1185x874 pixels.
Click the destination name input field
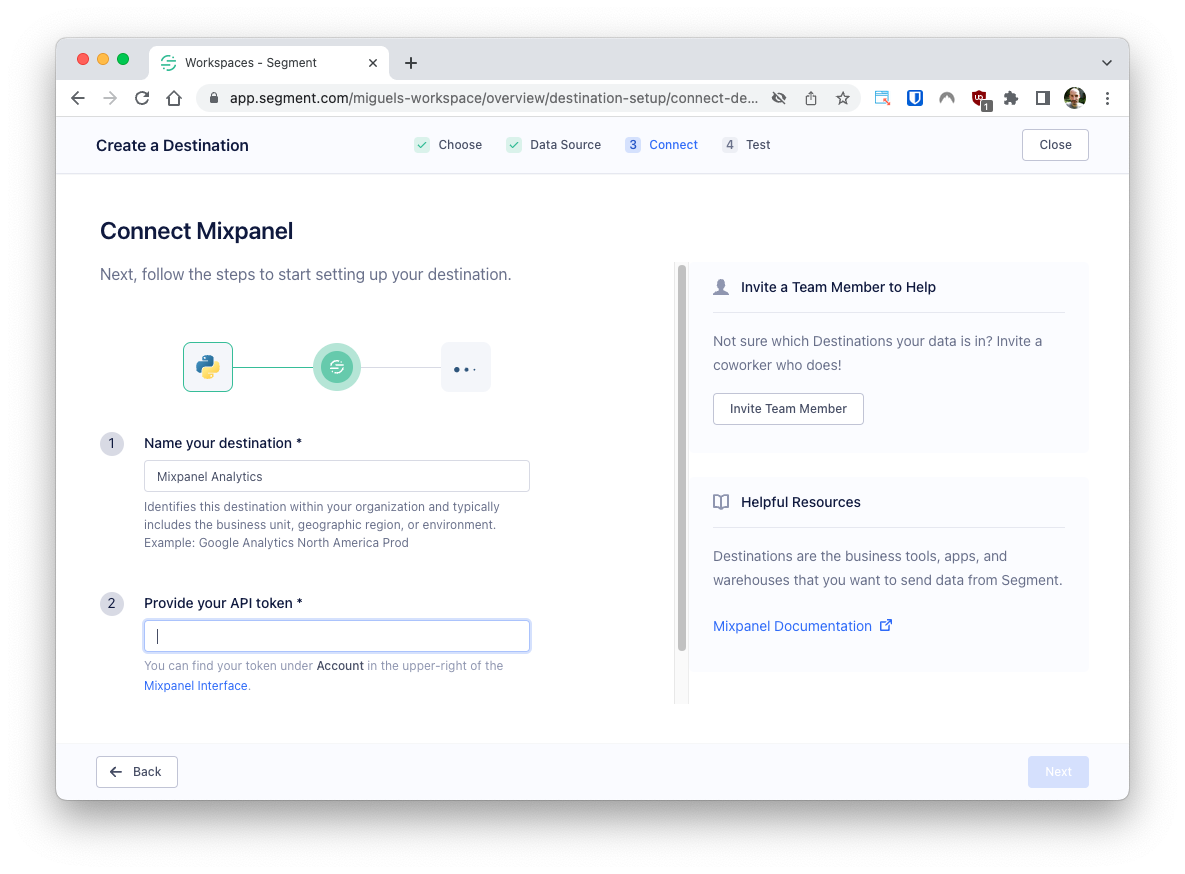click(336, 476)
